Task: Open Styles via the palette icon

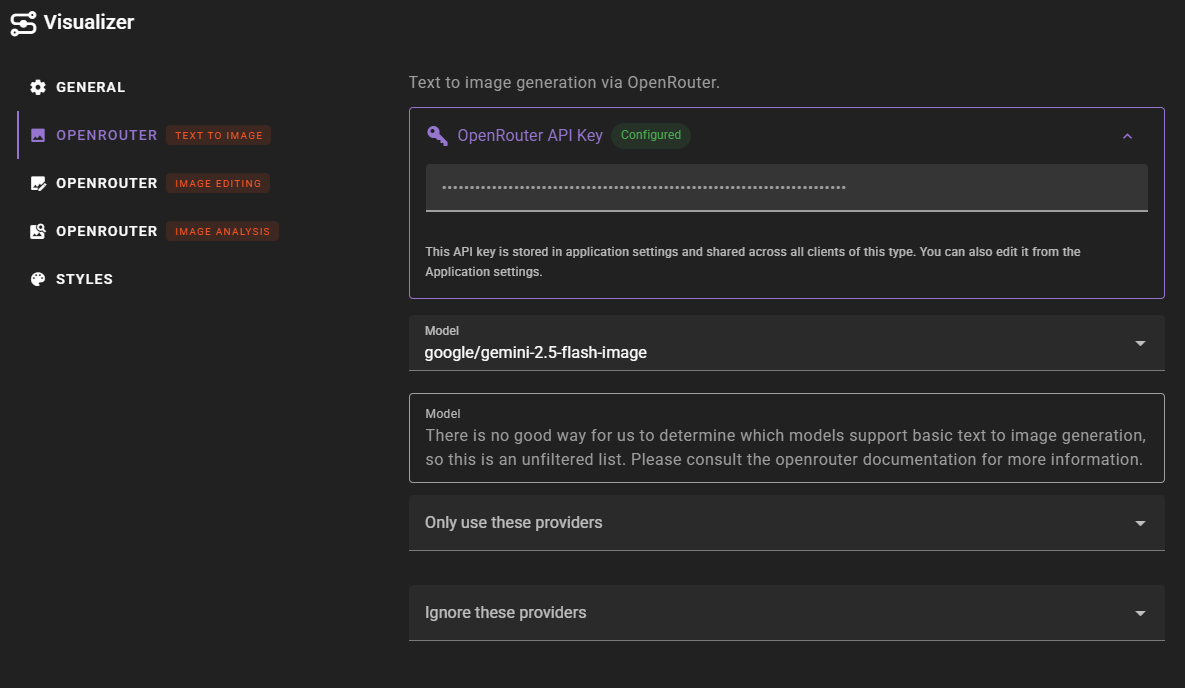Action: click(x=38, y=279)
